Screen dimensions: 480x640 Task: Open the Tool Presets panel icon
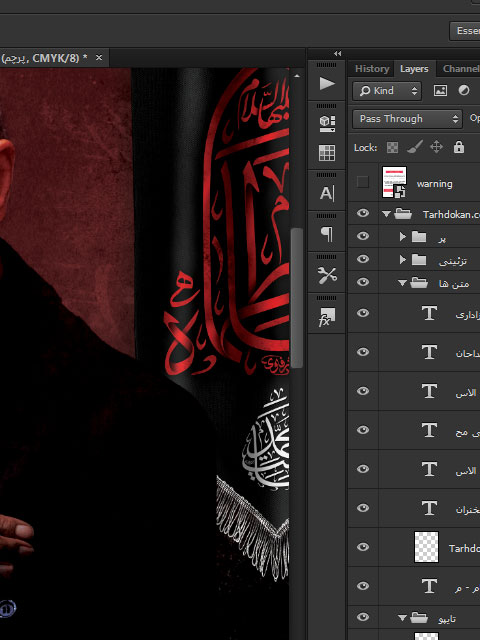(327, 276)
